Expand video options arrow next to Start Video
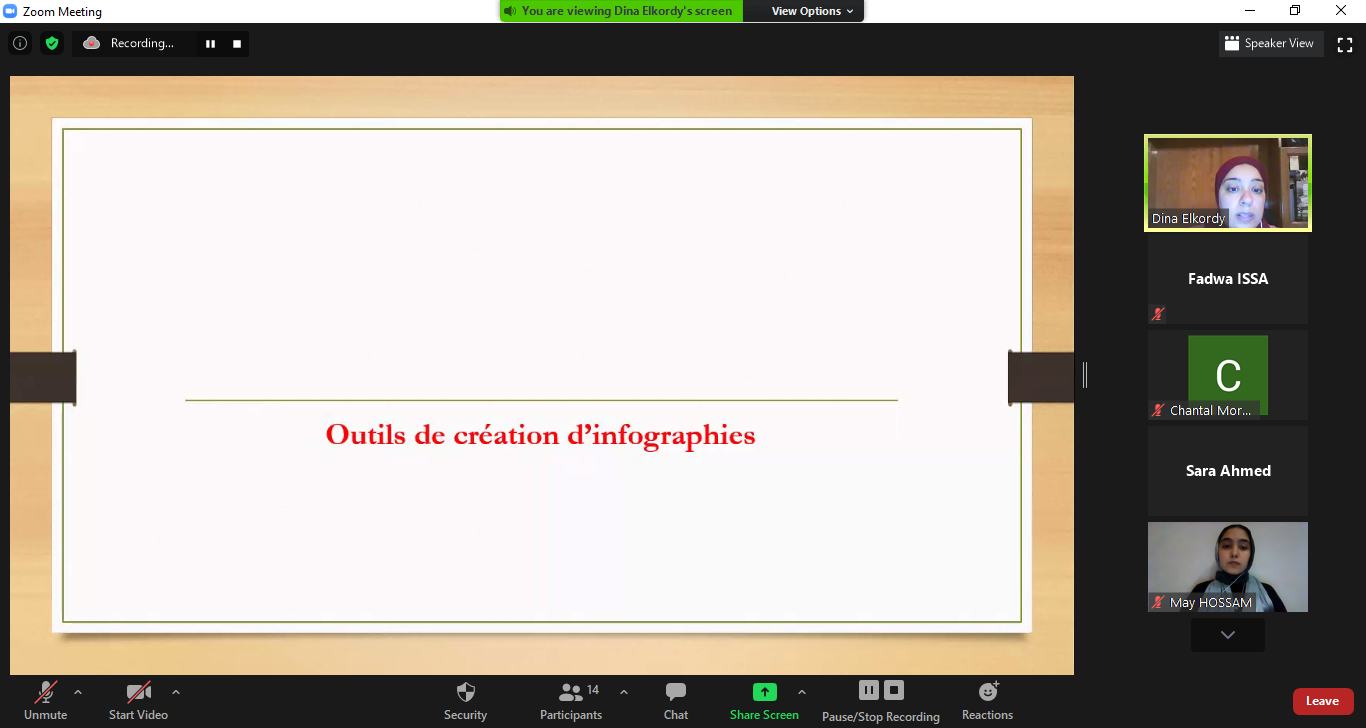1366x728 pixels. click(176, 692)
